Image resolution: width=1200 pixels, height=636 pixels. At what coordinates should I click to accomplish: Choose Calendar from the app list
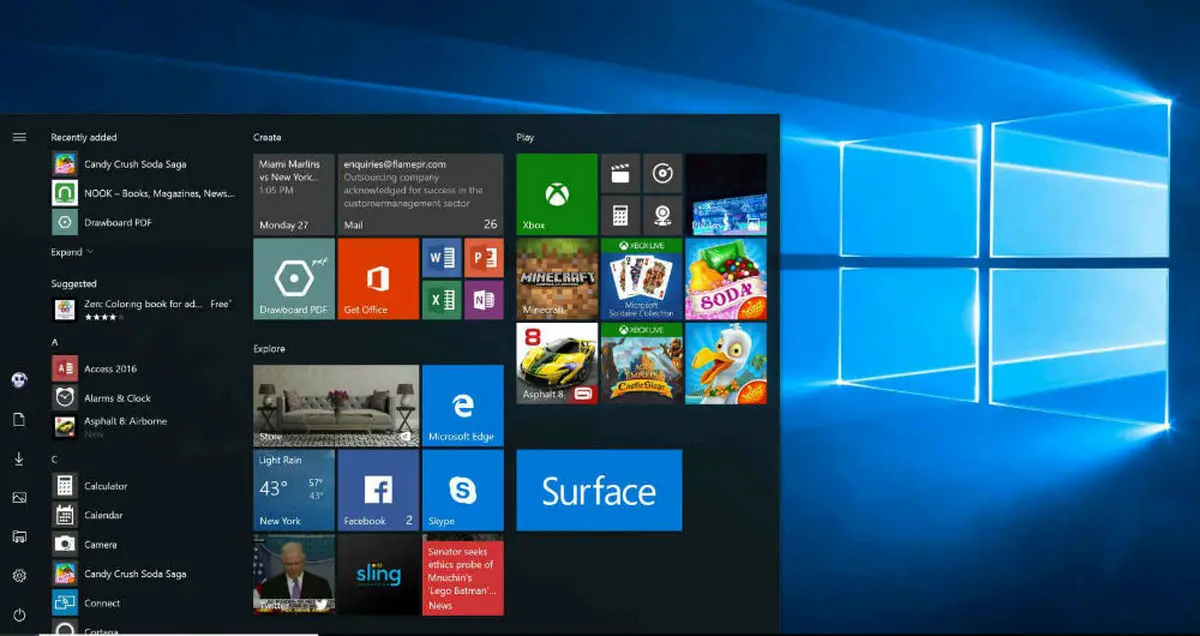click(103, 515)
